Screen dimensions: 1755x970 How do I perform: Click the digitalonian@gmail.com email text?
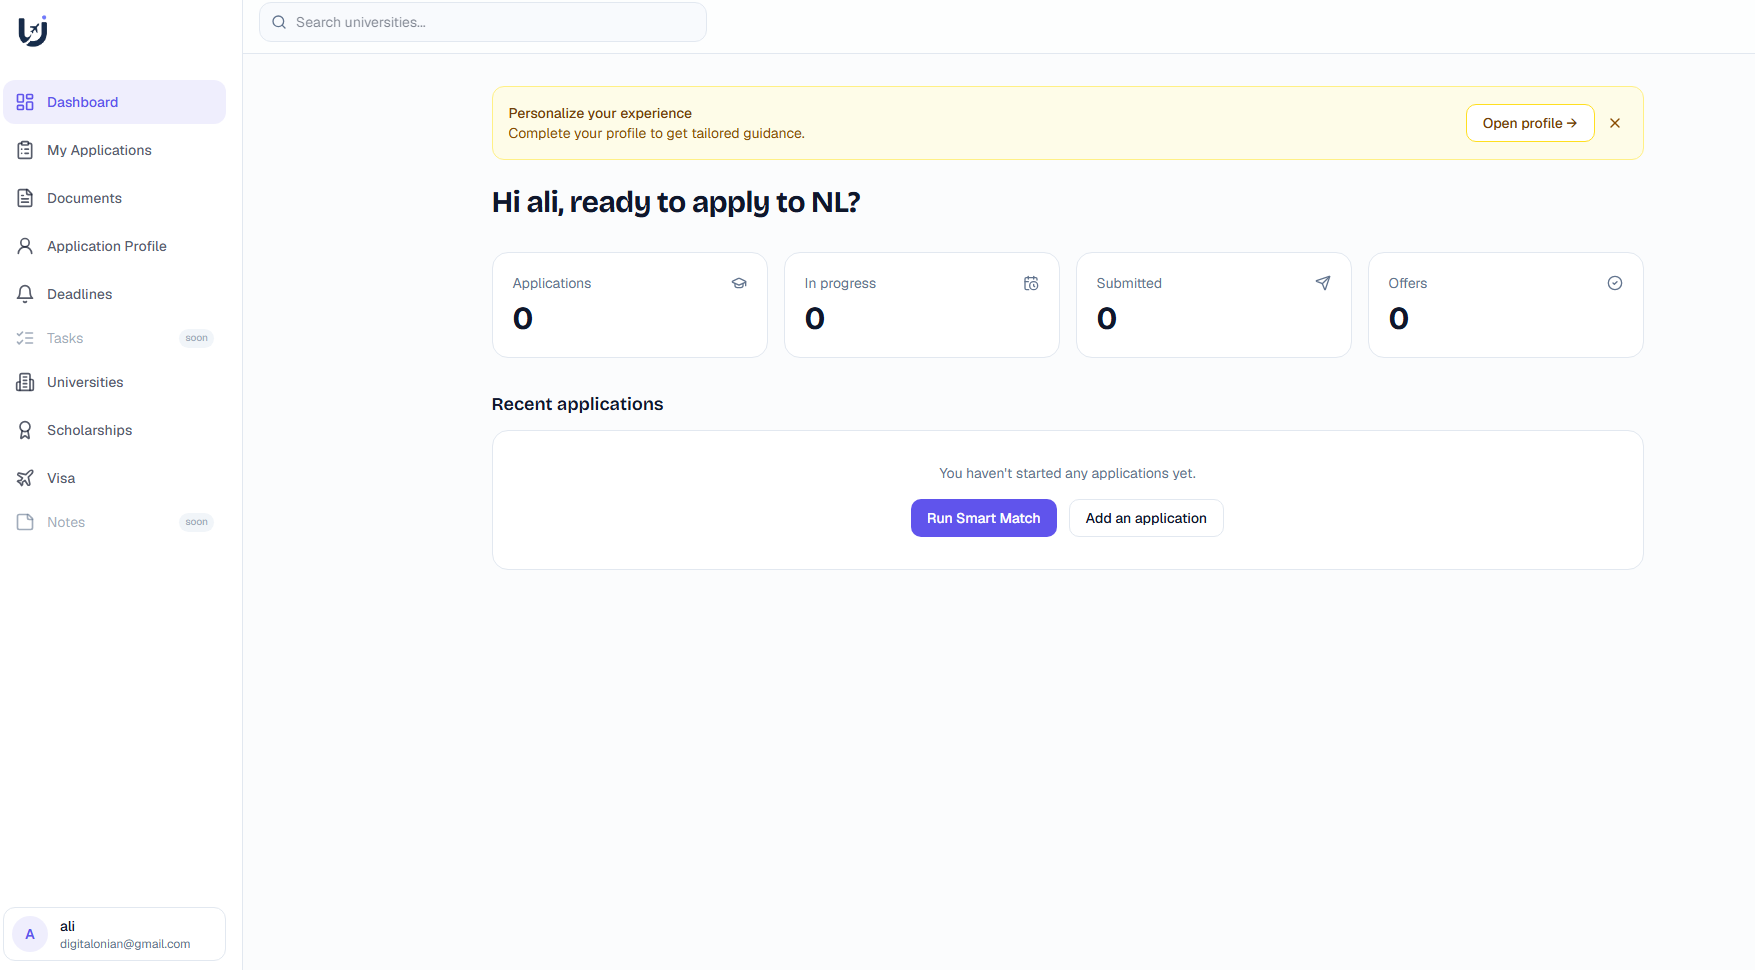click(x=125, y=944)
